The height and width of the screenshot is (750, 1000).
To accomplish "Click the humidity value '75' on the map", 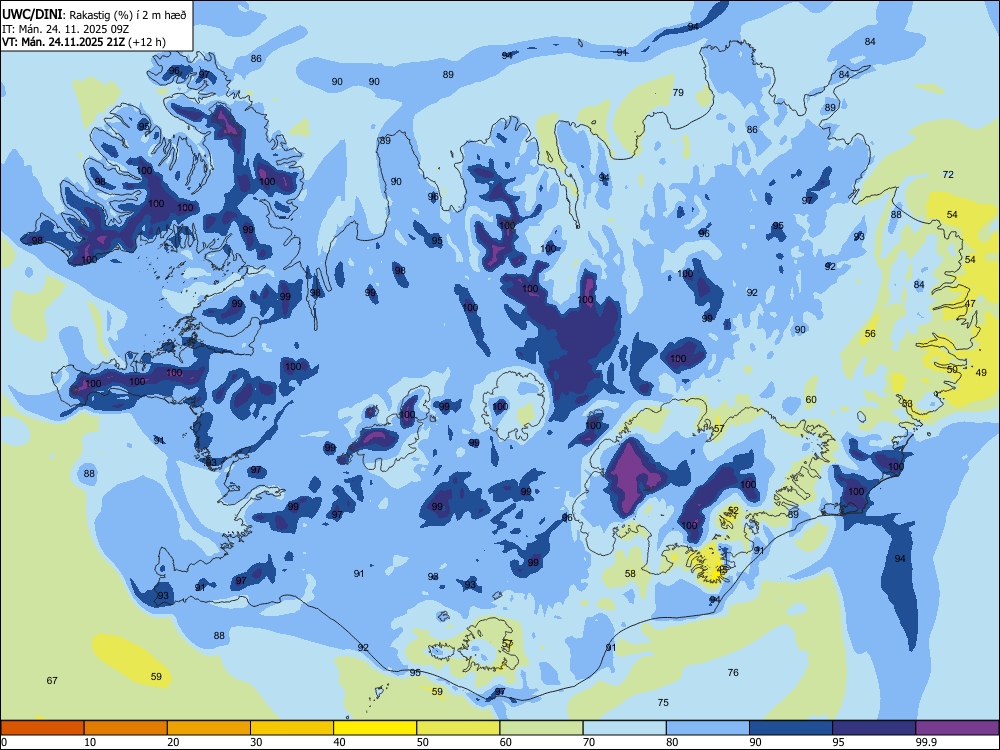I will 663,702.
